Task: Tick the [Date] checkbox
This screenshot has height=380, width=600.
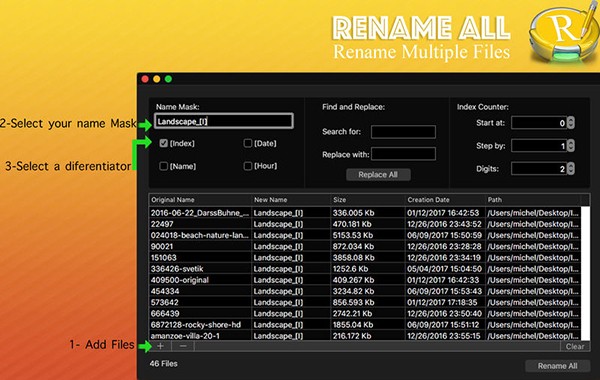Action: pos(248,143)
